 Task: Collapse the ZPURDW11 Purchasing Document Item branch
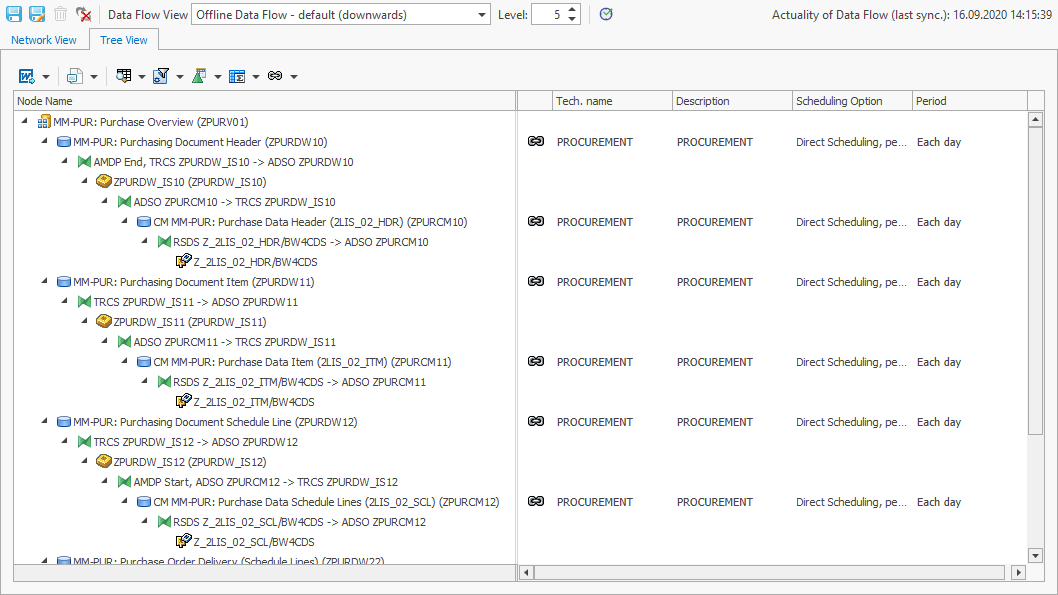coord(42,281)
